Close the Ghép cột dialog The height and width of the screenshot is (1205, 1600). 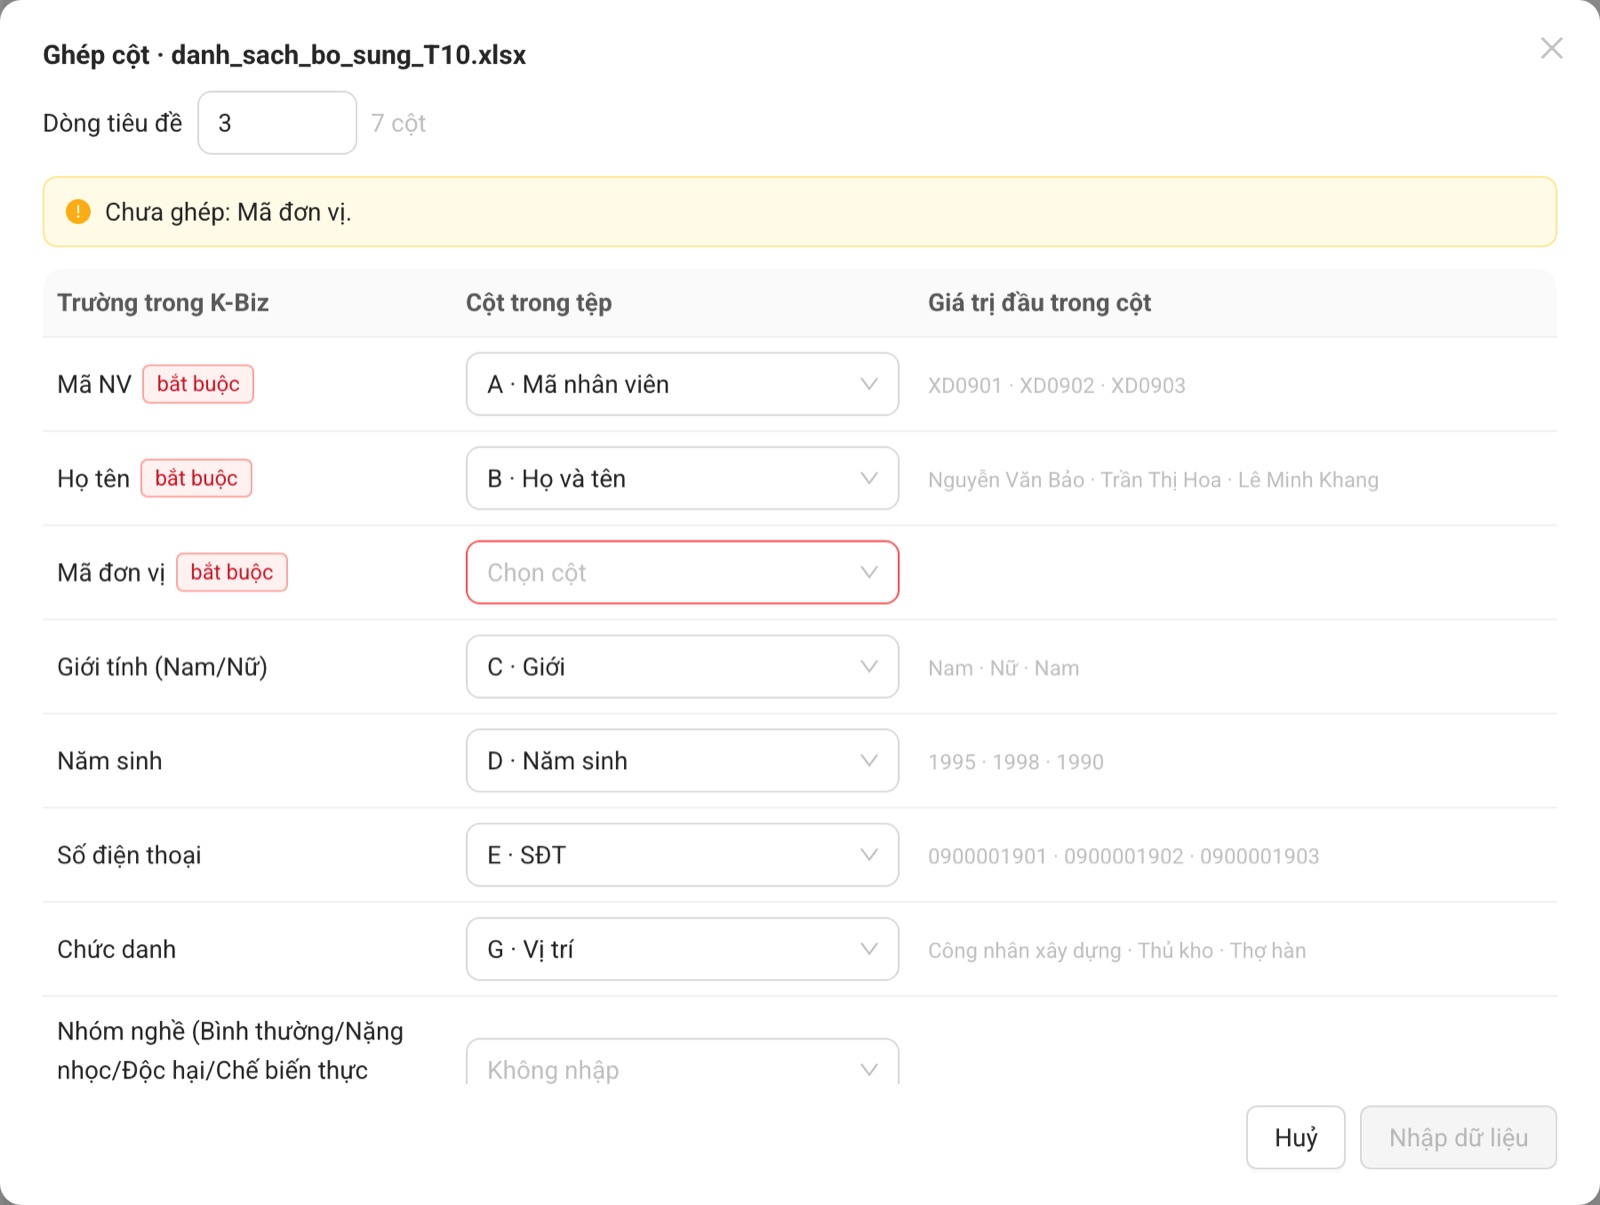[x=1551, y=48]
